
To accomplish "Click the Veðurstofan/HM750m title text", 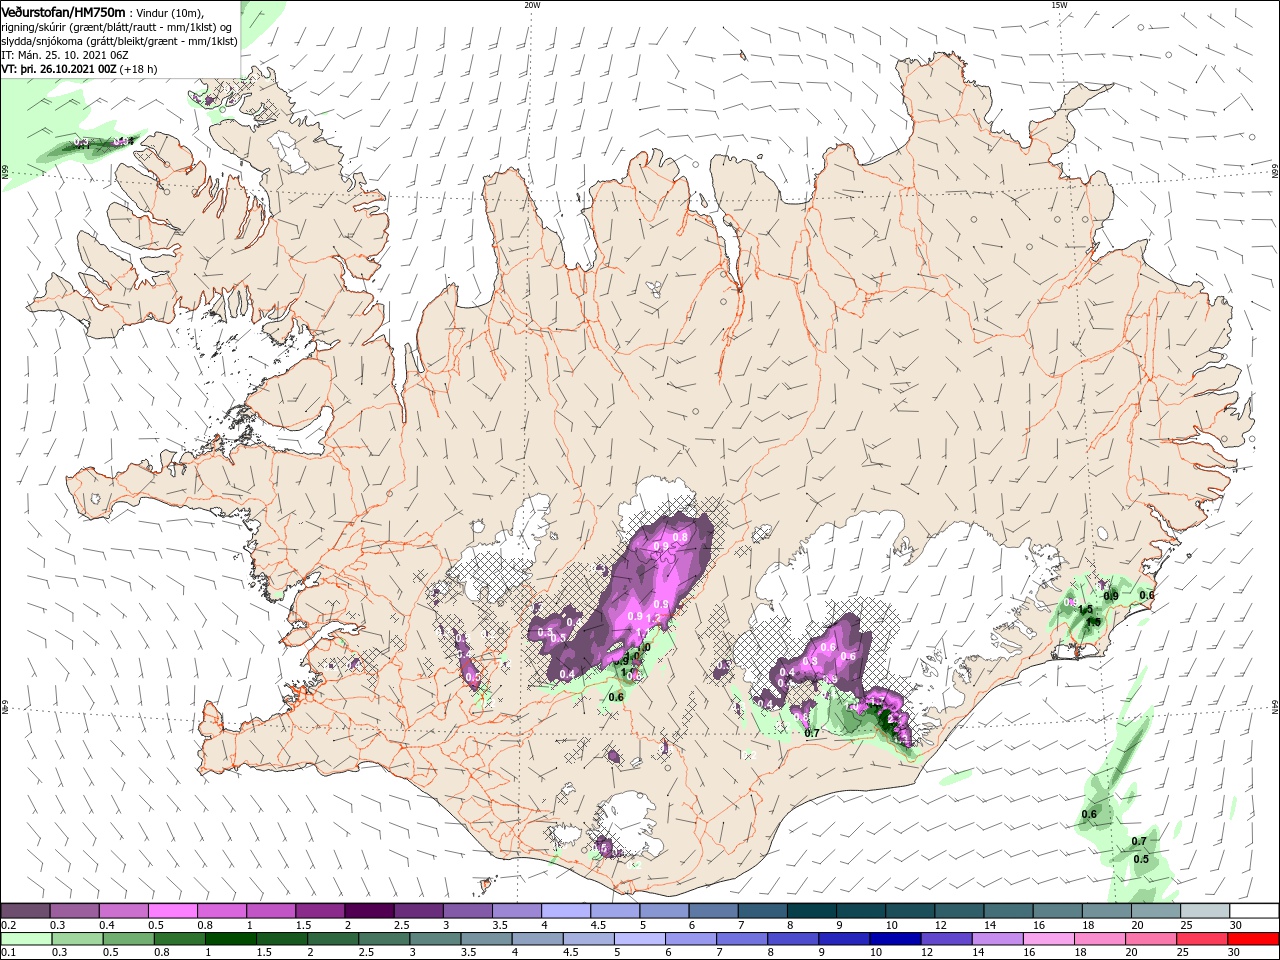I will click(63, 11).
